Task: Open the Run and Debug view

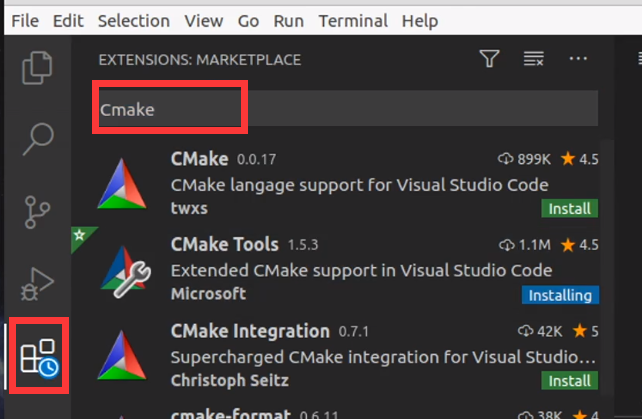Action: [x=37, y=284]
